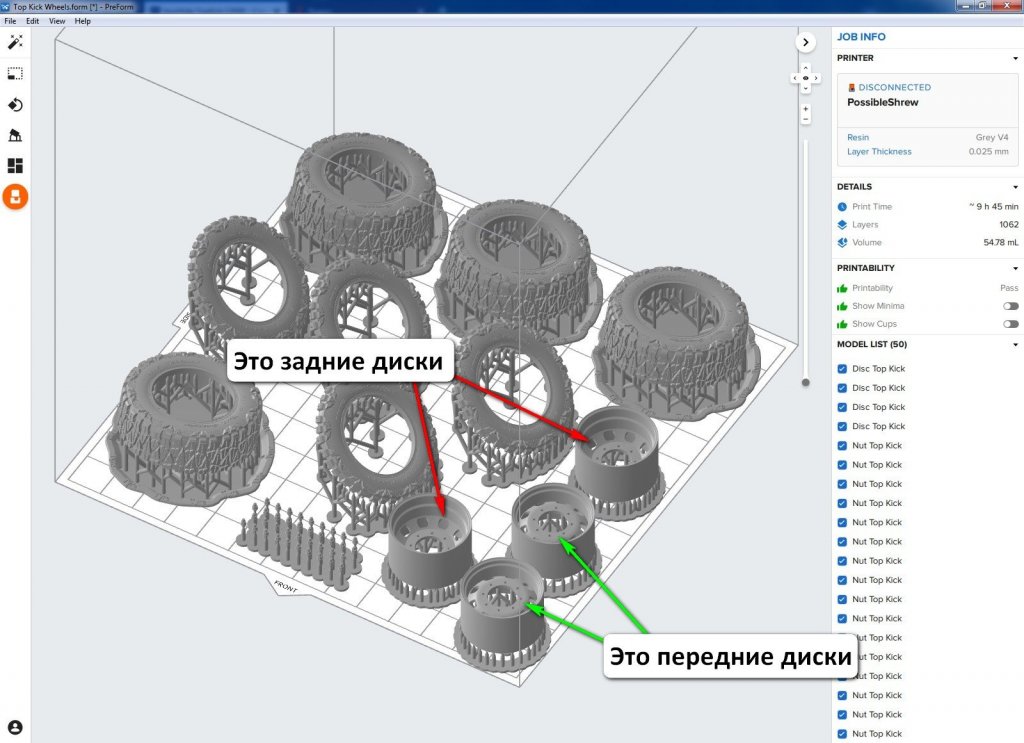Click the orange Start Print button
The width and height of the screenshot is (1024, 743).
(x=15, y=197)
